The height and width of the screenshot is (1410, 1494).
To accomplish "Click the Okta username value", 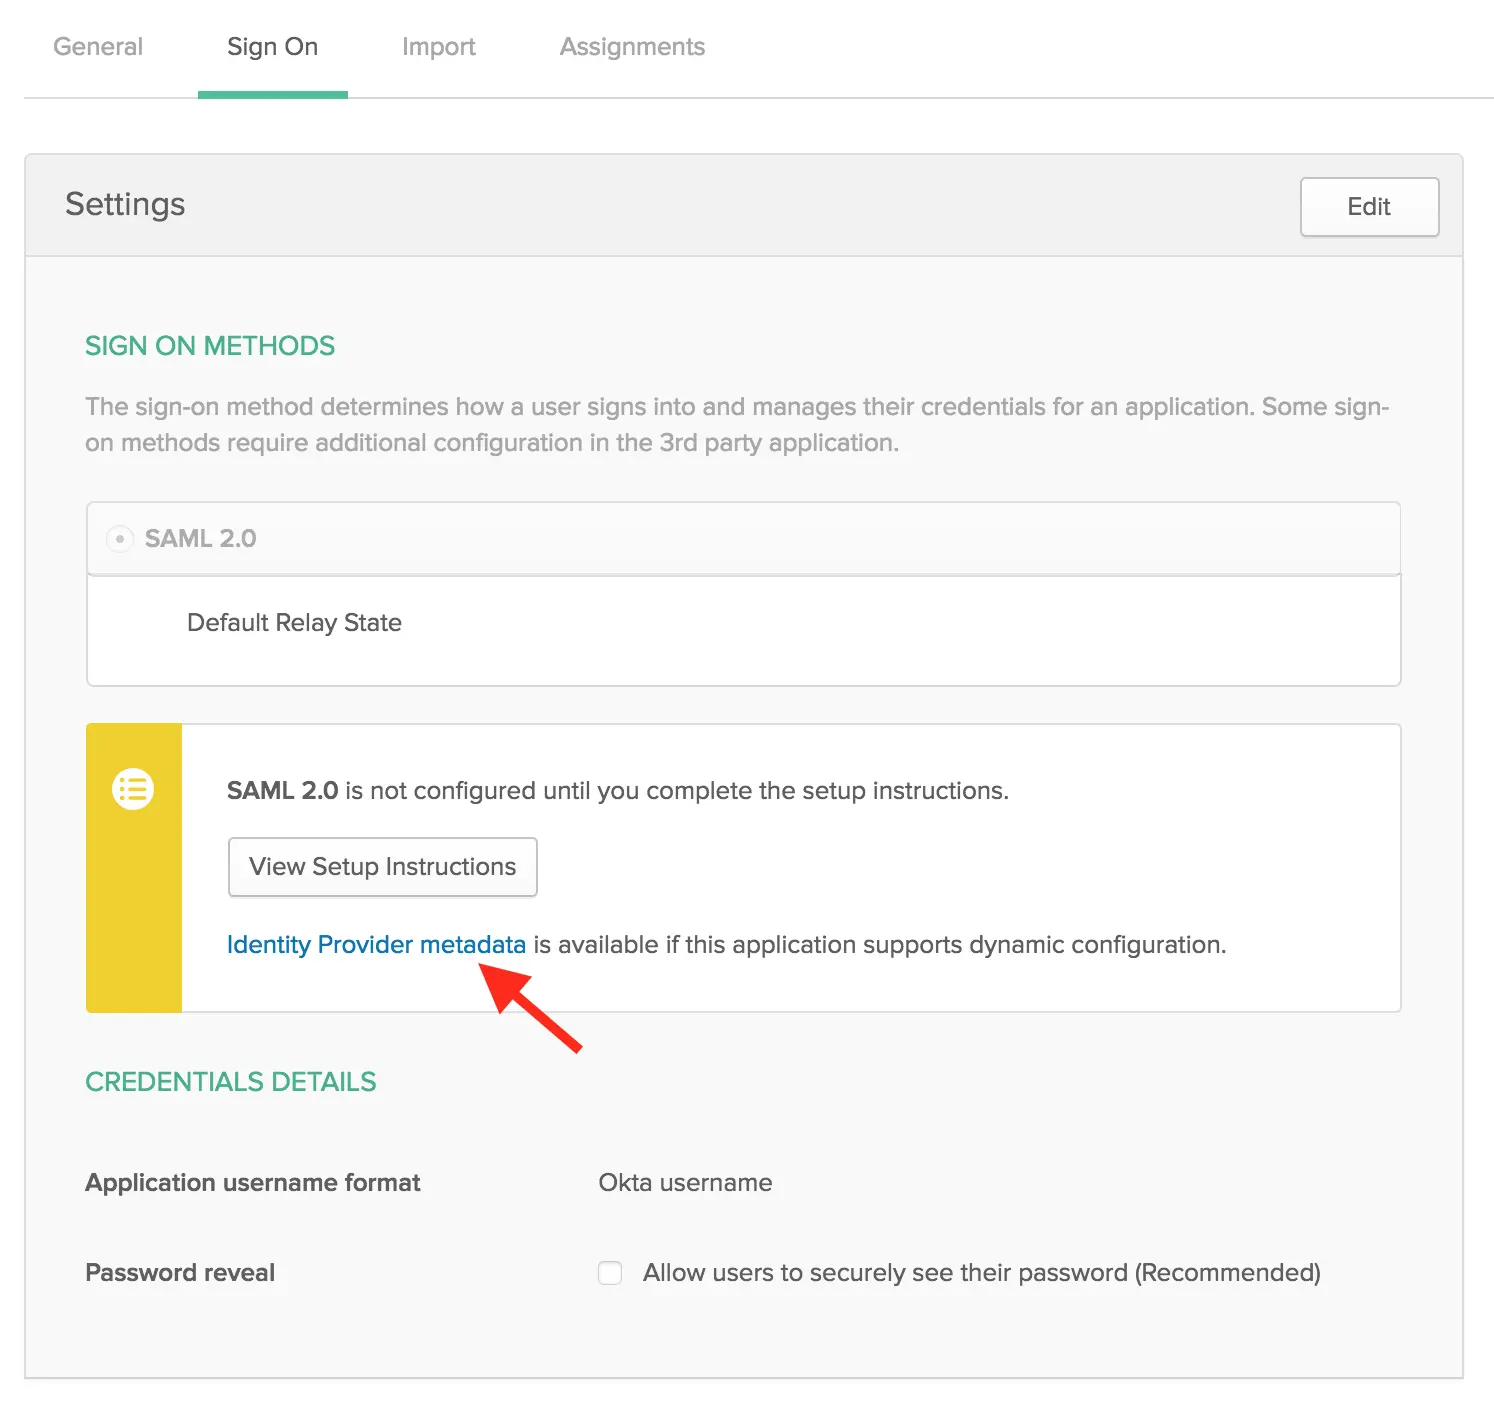I will click(x=685, y=1182).
